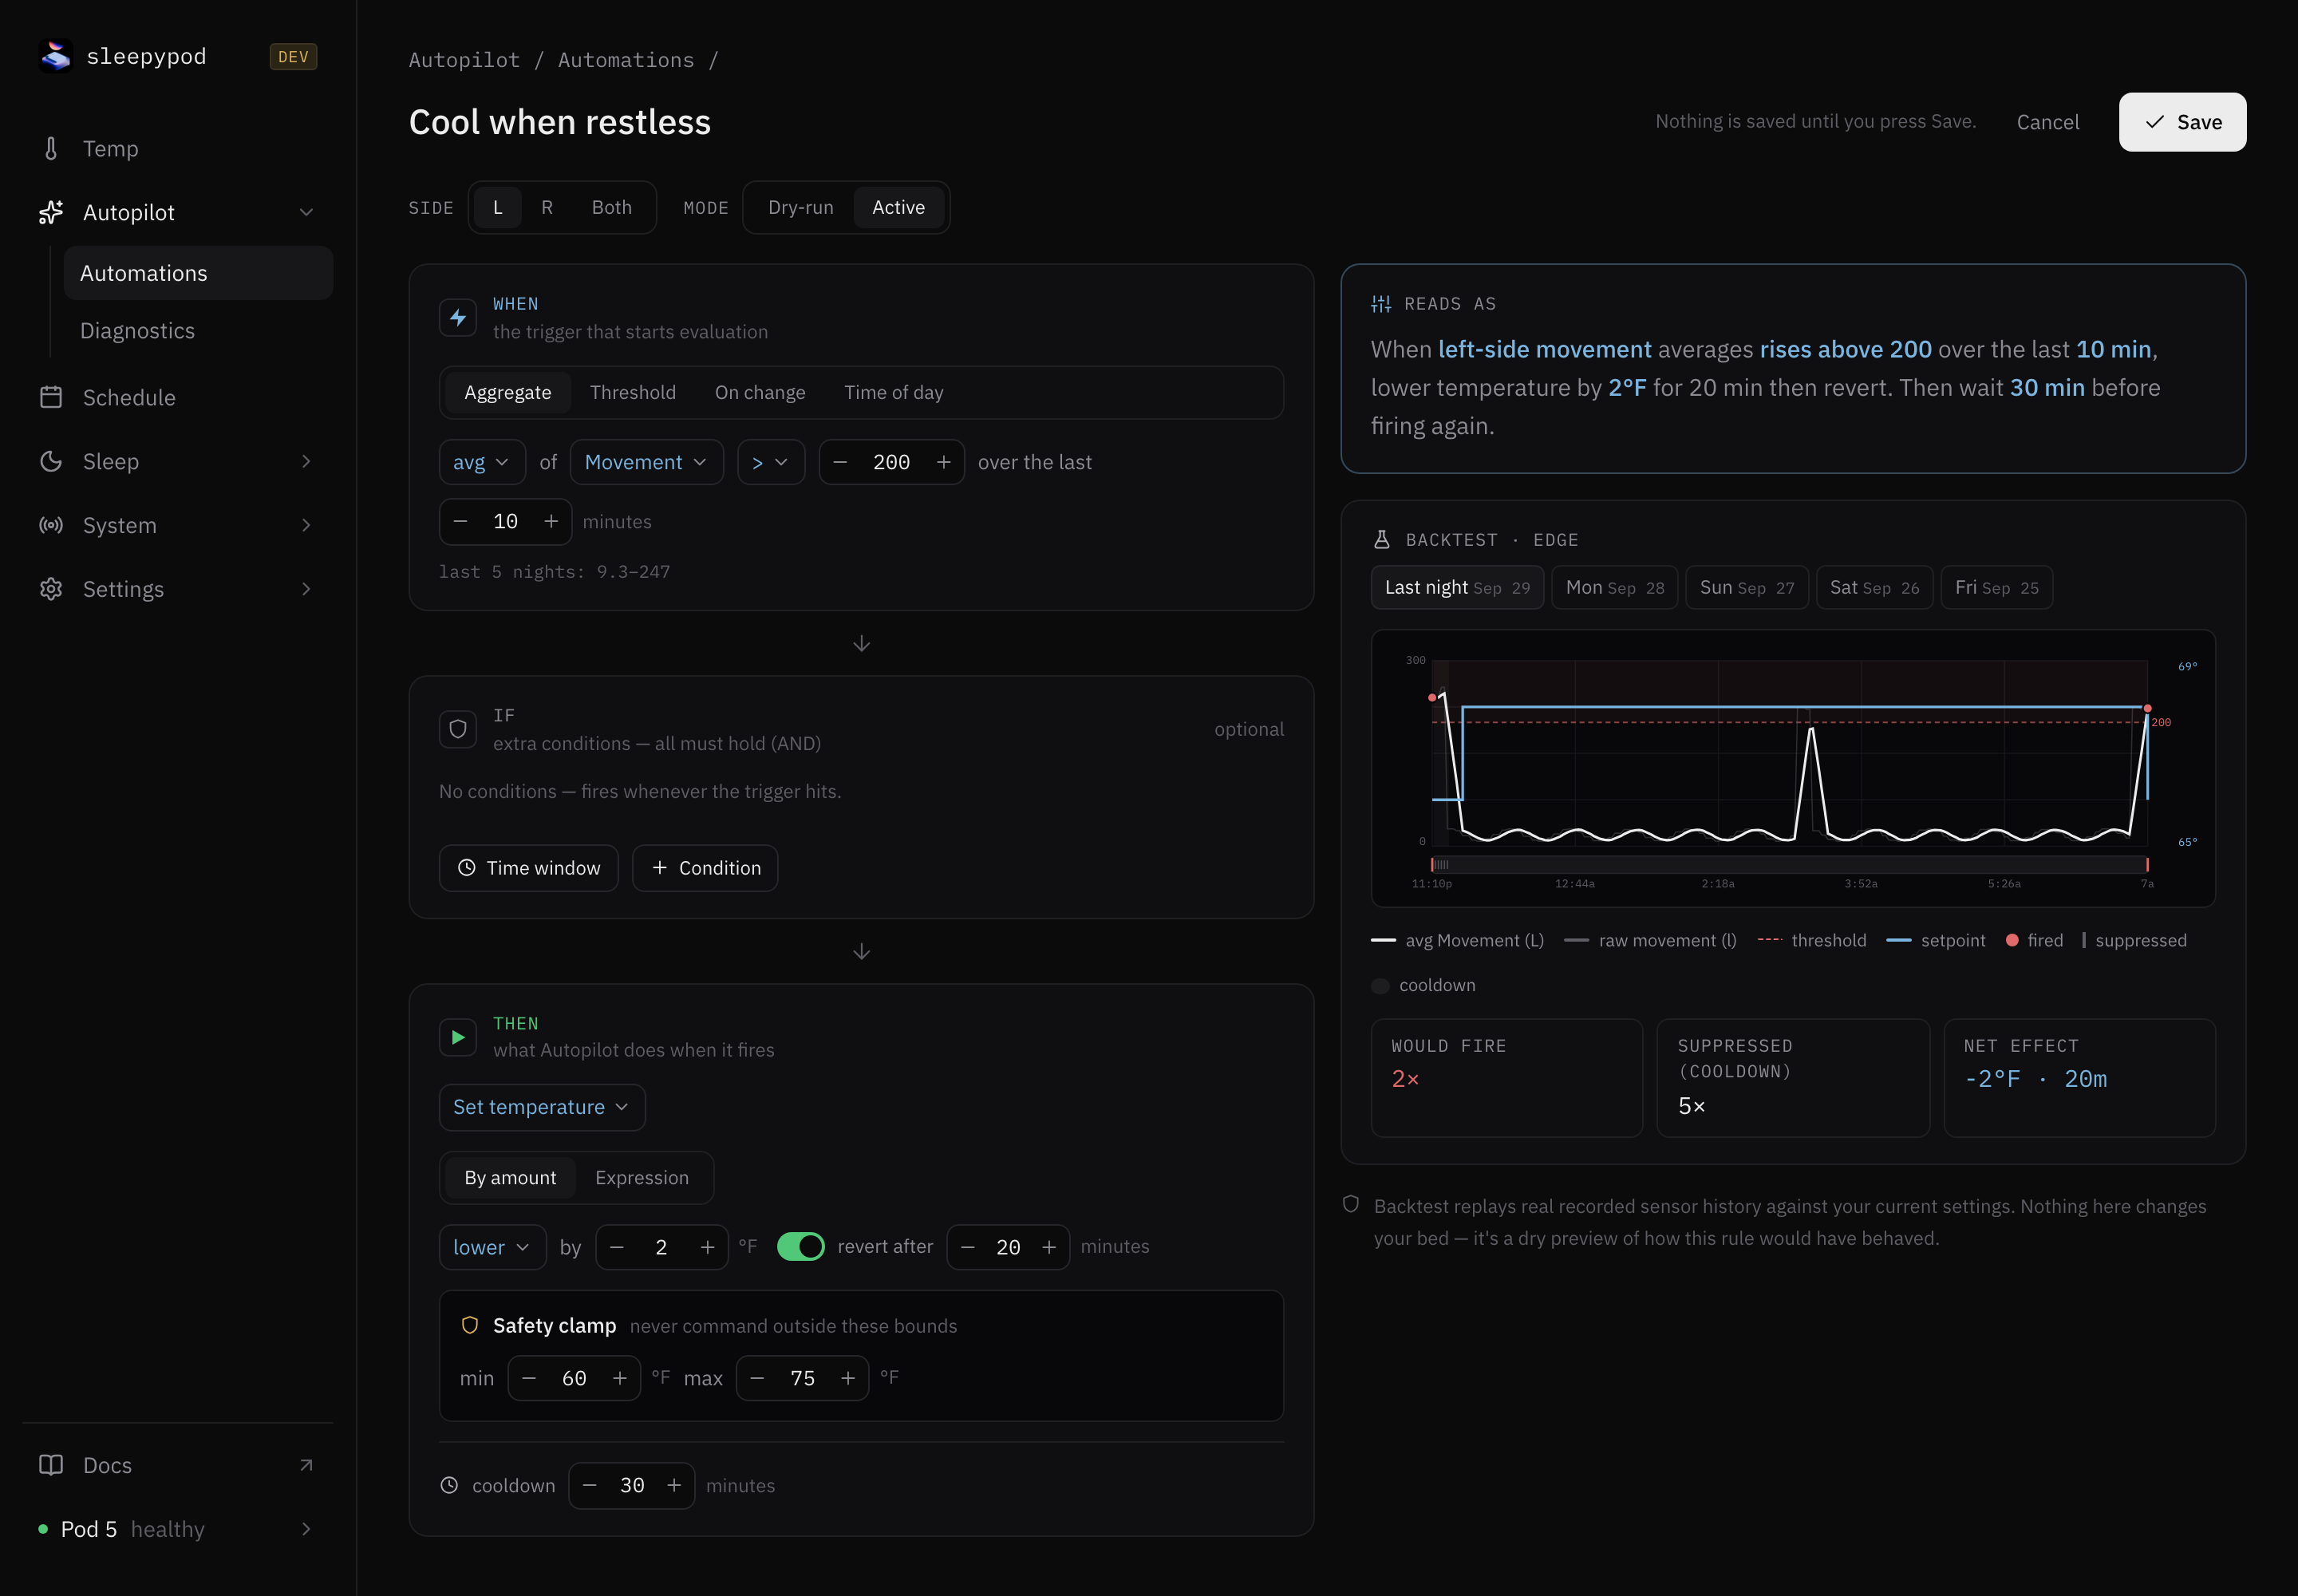Screen dimensions: 2298x1596
Task: Switch mode to Dry-run
Action: [801, 207]
